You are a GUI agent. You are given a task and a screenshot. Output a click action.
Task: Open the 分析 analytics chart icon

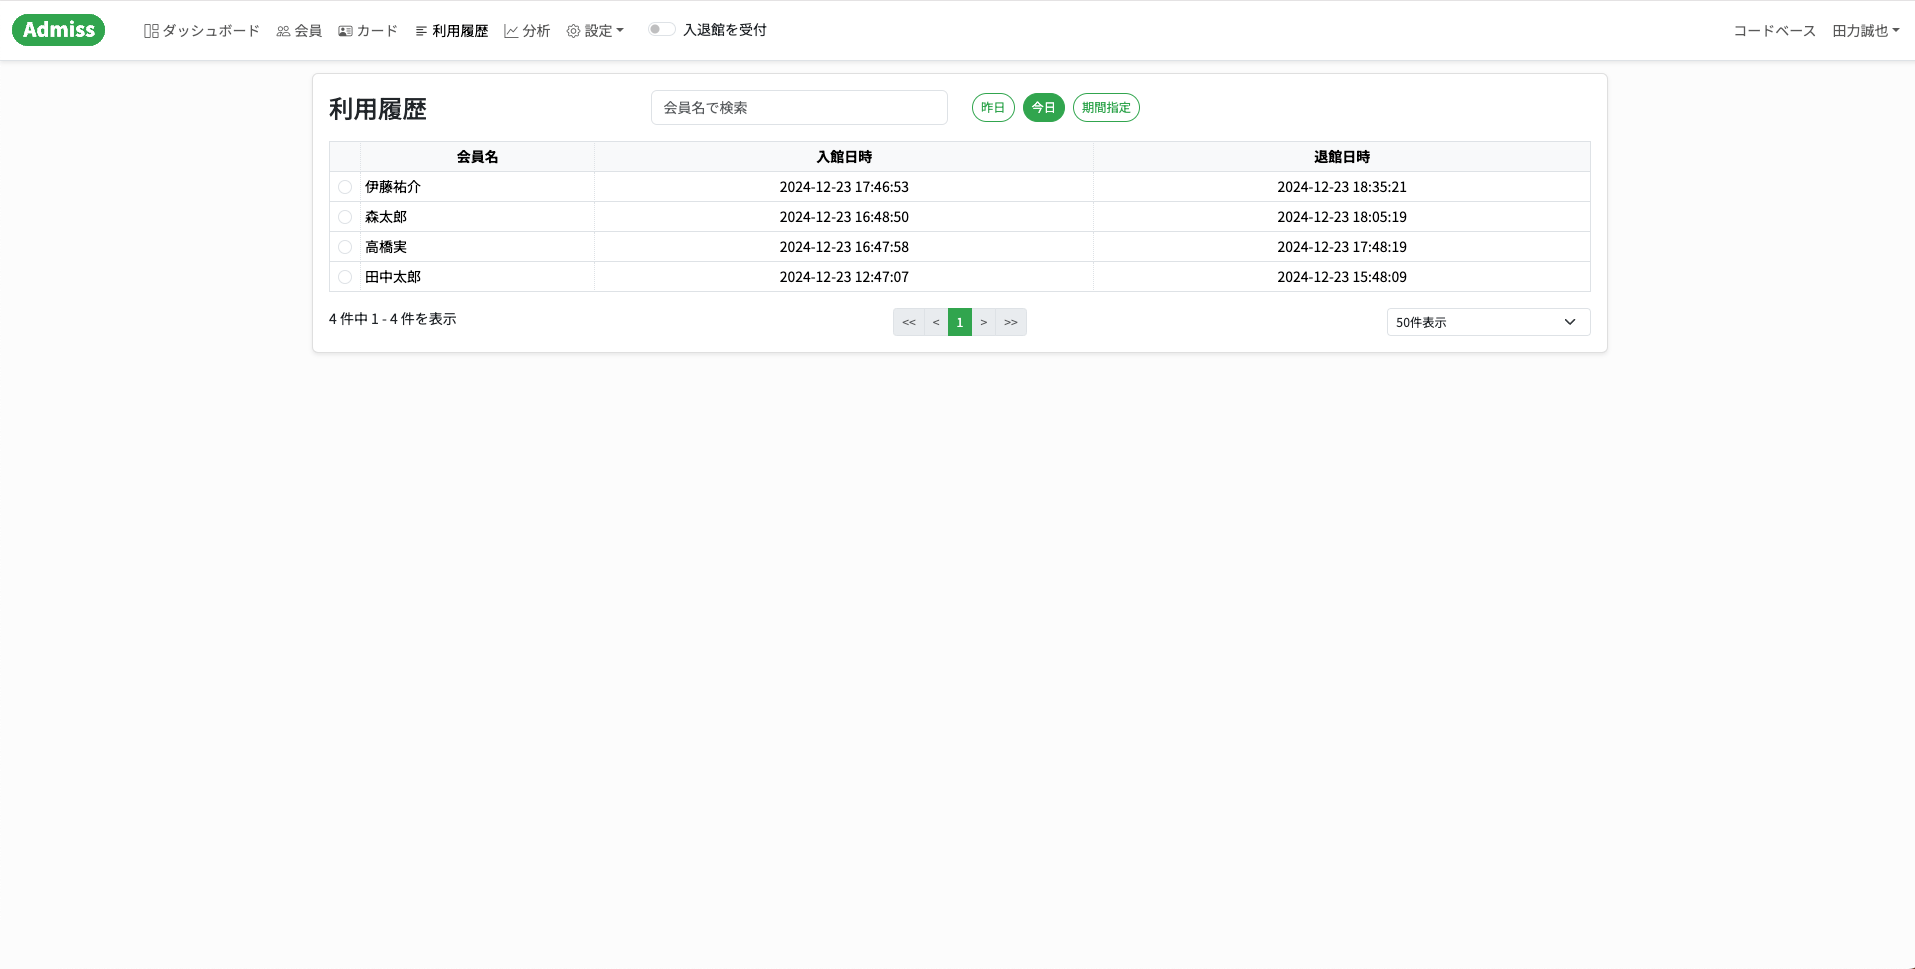tap(511, 31)
